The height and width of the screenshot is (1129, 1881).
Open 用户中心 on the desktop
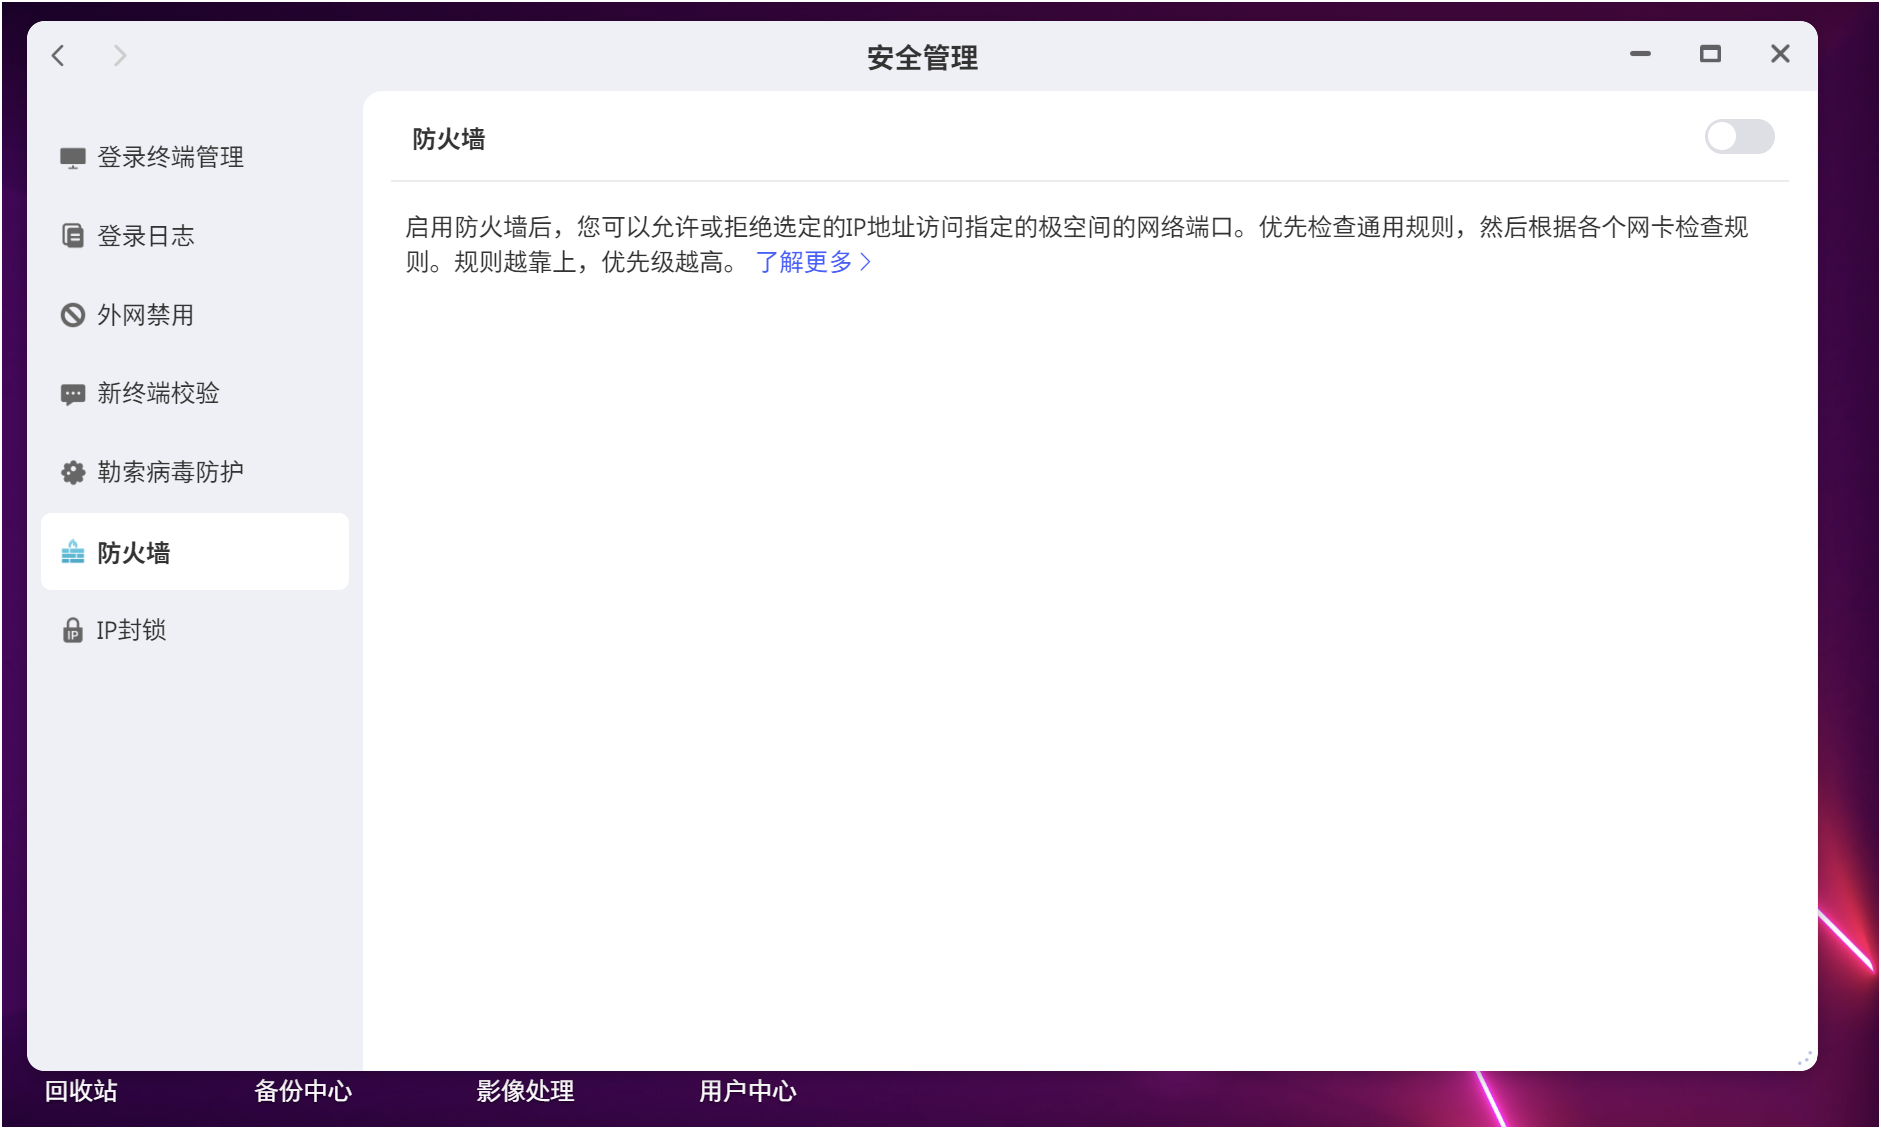point(747,1091)
